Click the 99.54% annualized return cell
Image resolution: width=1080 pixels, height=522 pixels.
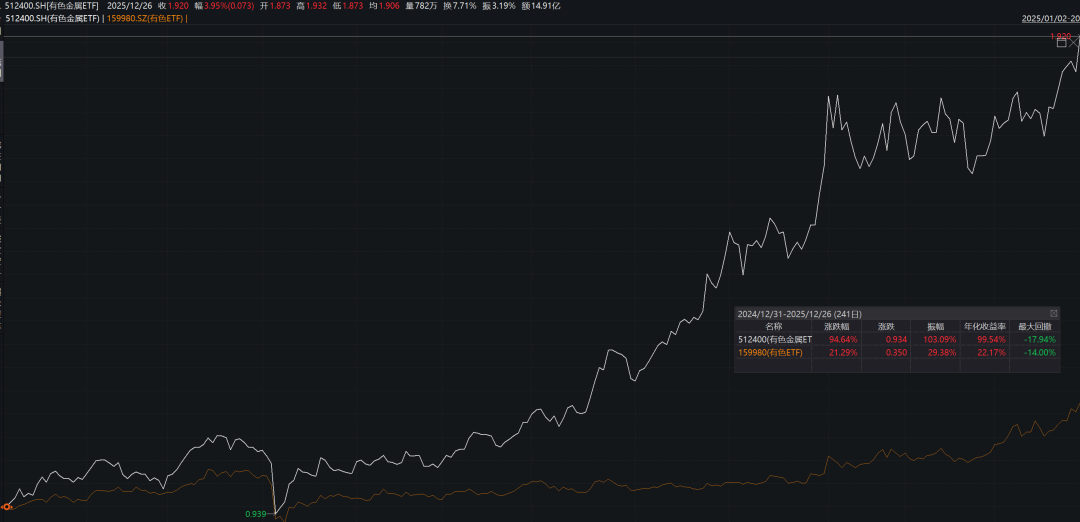point(992,340)
